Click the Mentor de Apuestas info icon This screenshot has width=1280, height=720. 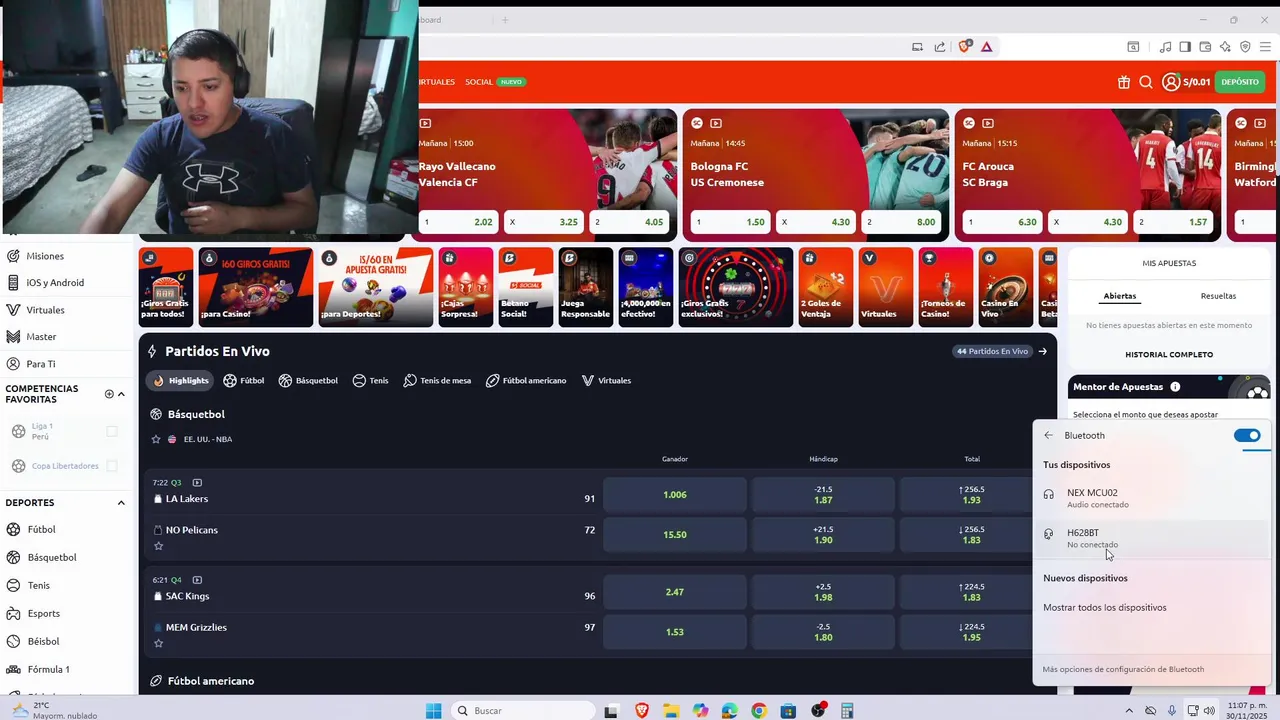coord(1175,387)
